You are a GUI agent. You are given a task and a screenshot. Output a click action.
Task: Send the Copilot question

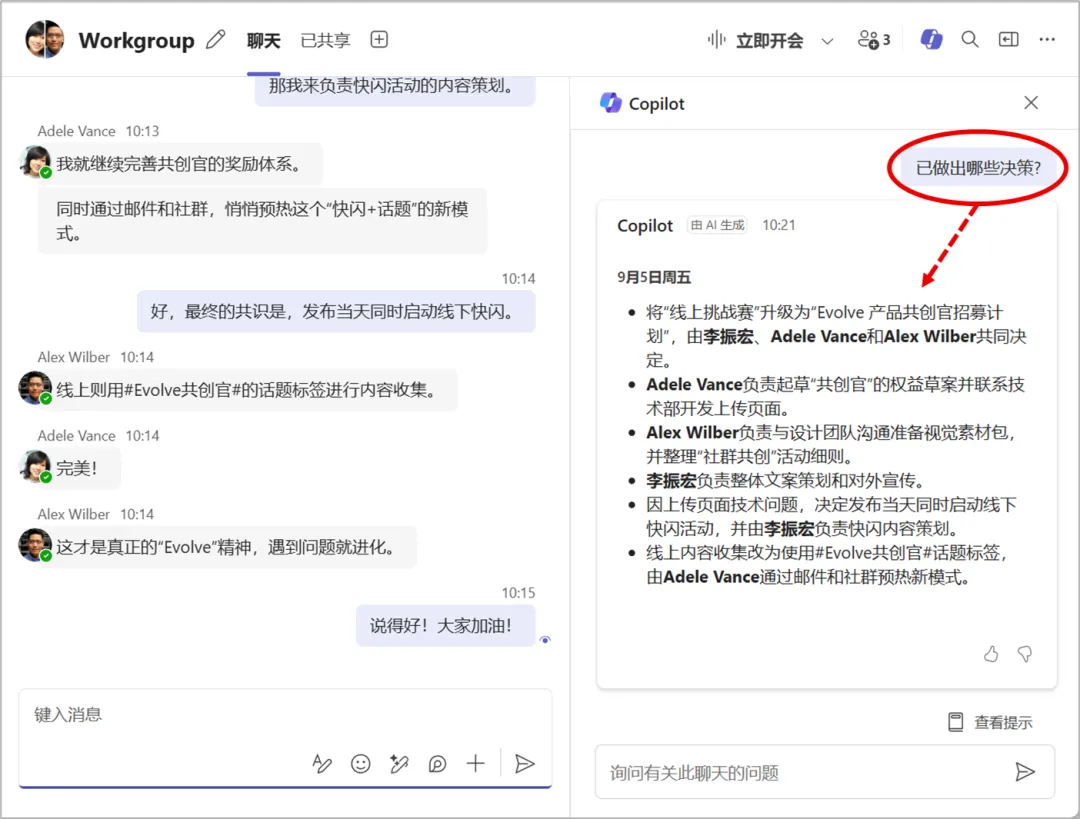pyautogui.click(x=1025, y=772)
